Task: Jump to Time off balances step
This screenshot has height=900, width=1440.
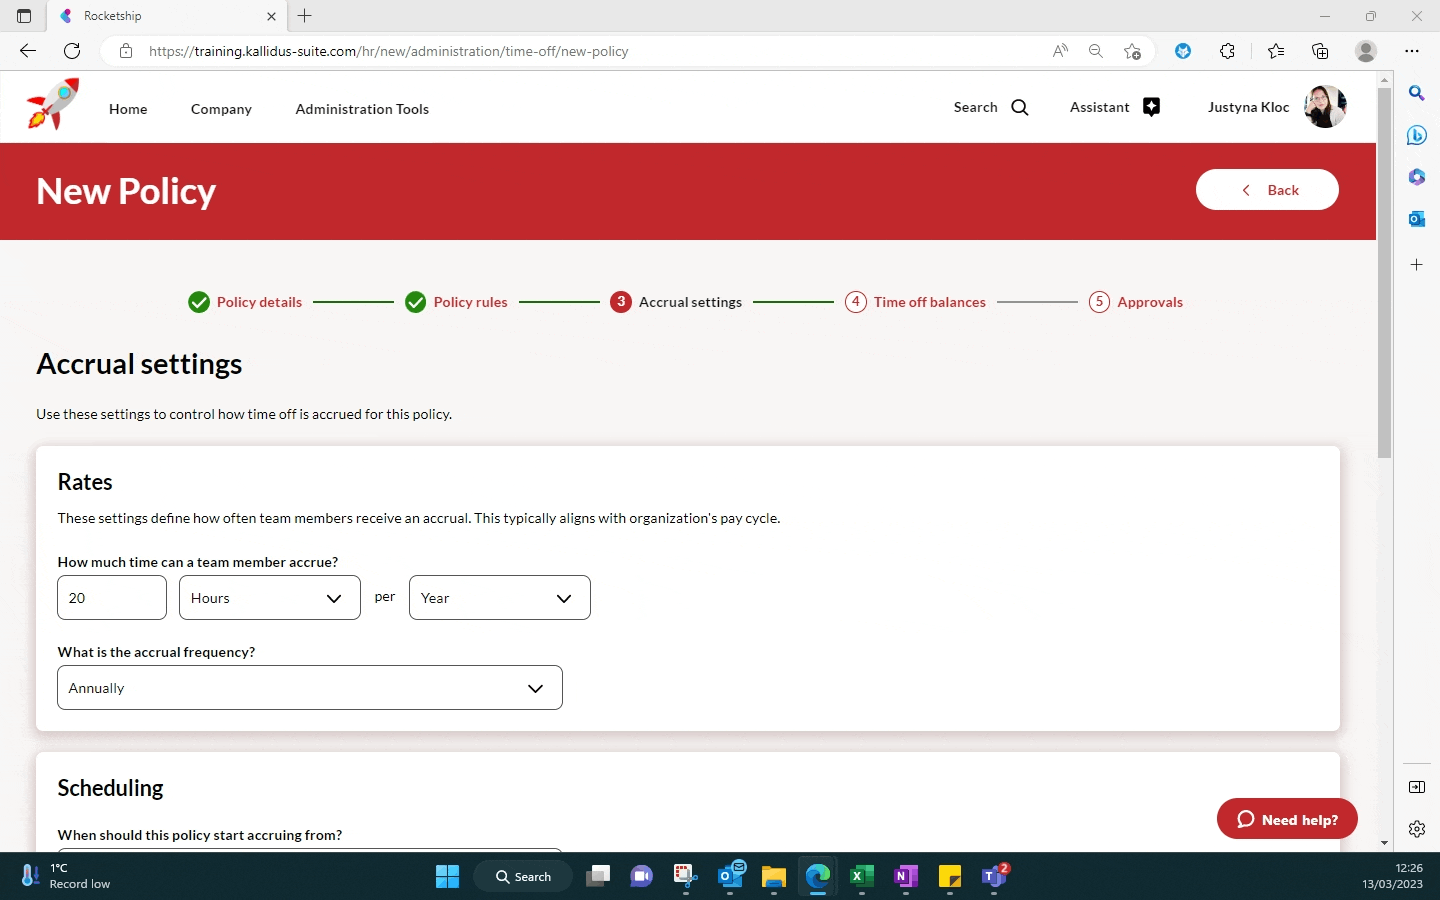Action: [x=928, y=302]
